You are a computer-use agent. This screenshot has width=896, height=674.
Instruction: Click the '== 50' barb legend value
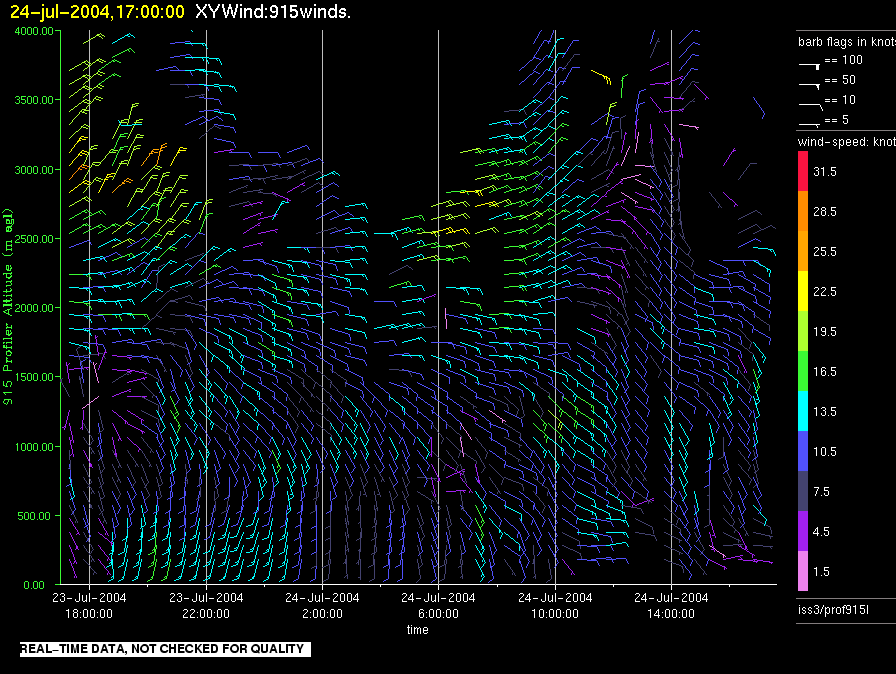(840, 80)
